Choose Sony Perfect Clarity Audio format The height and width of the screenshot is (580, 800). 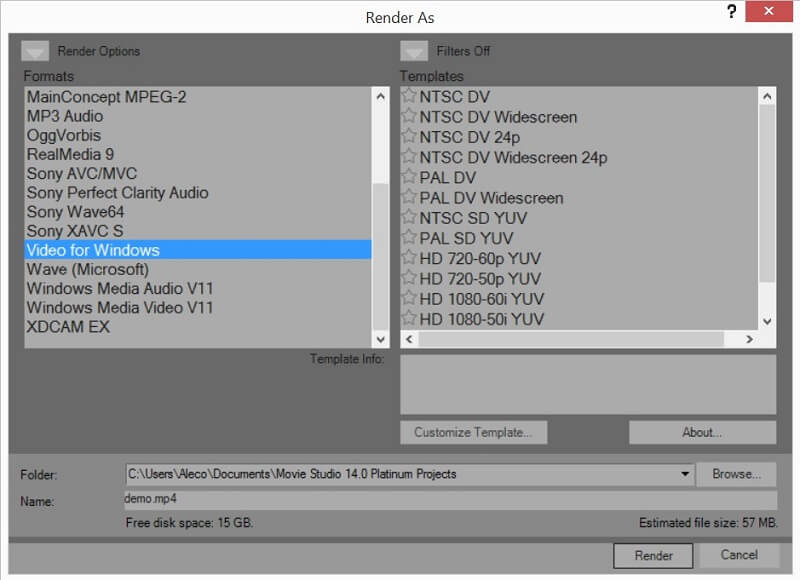click(198, 193)
